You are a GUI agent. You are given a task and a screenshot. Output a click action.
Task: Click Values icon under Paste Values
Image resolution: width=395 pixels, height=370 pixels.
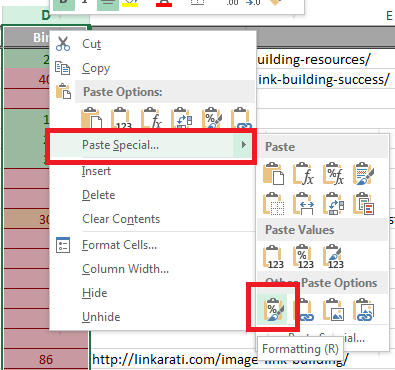point(273,257)
